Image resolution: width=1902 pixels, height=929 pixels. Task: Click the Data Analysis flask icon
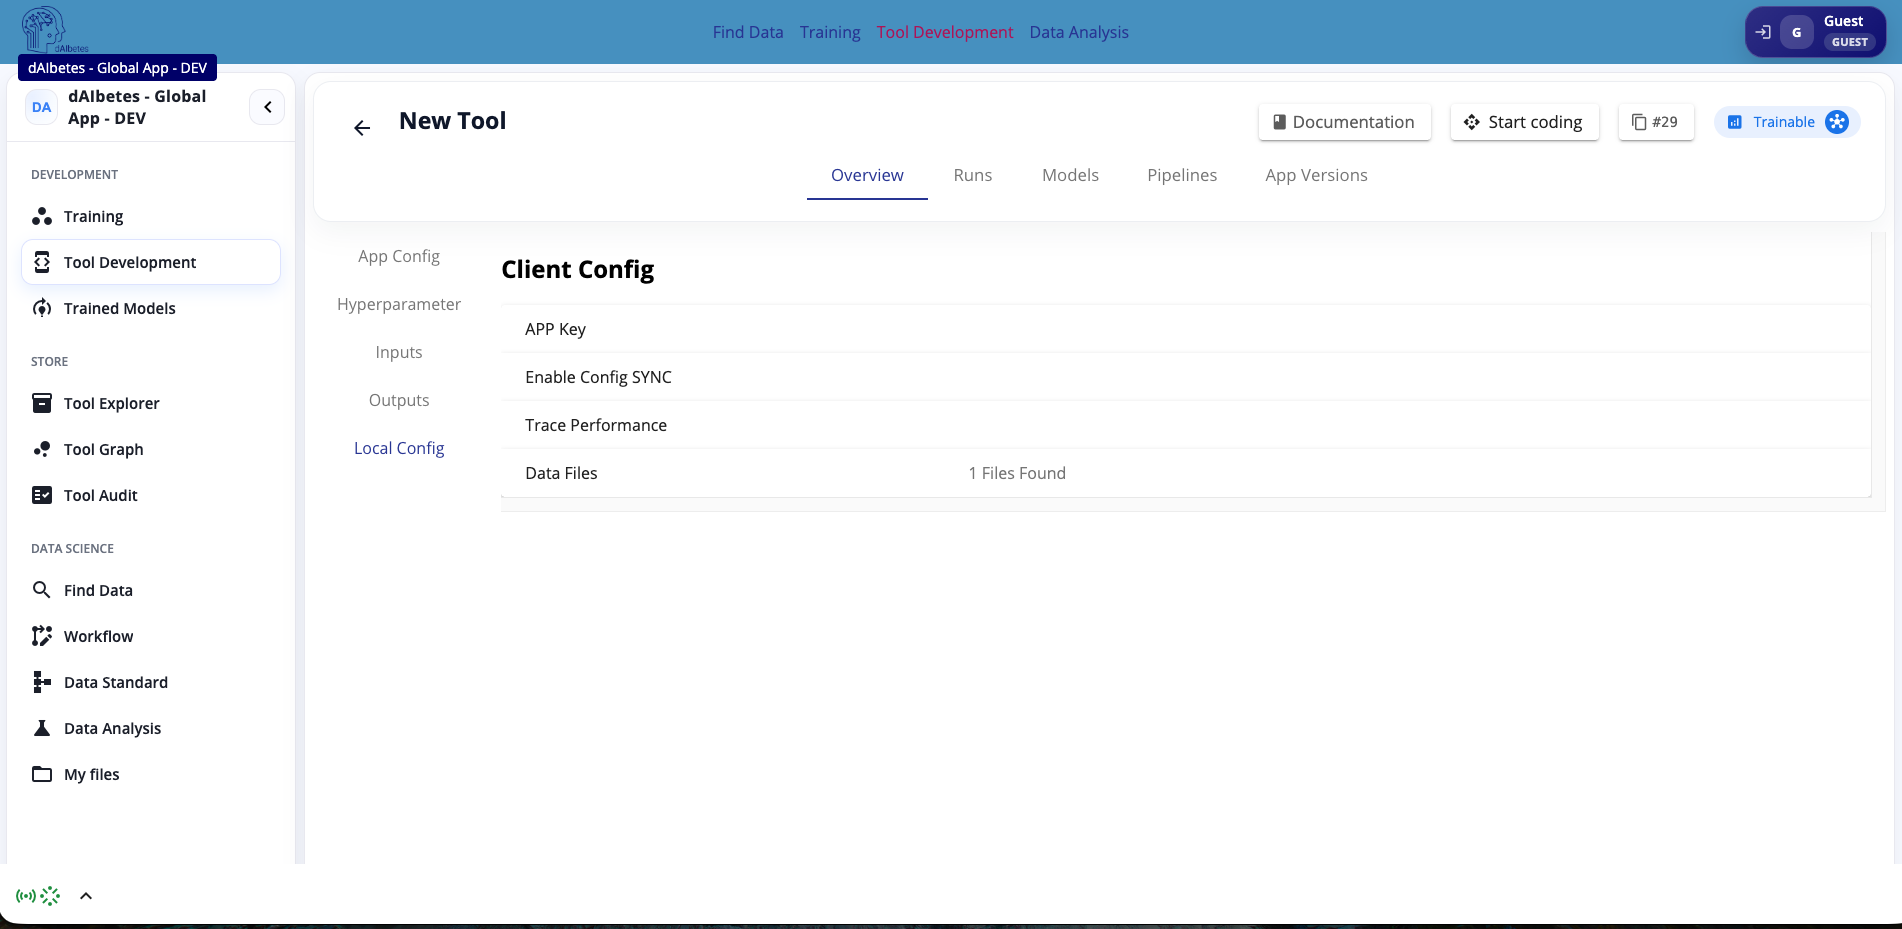tap(42, 728)
